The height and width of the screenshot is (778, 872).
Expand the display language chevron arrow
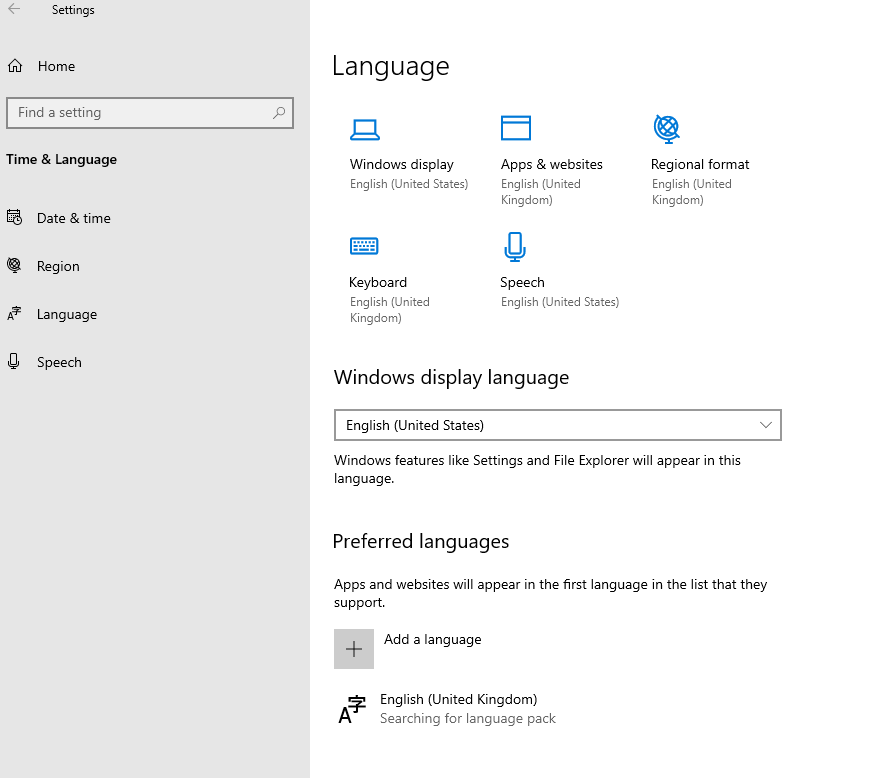point(766,425)
